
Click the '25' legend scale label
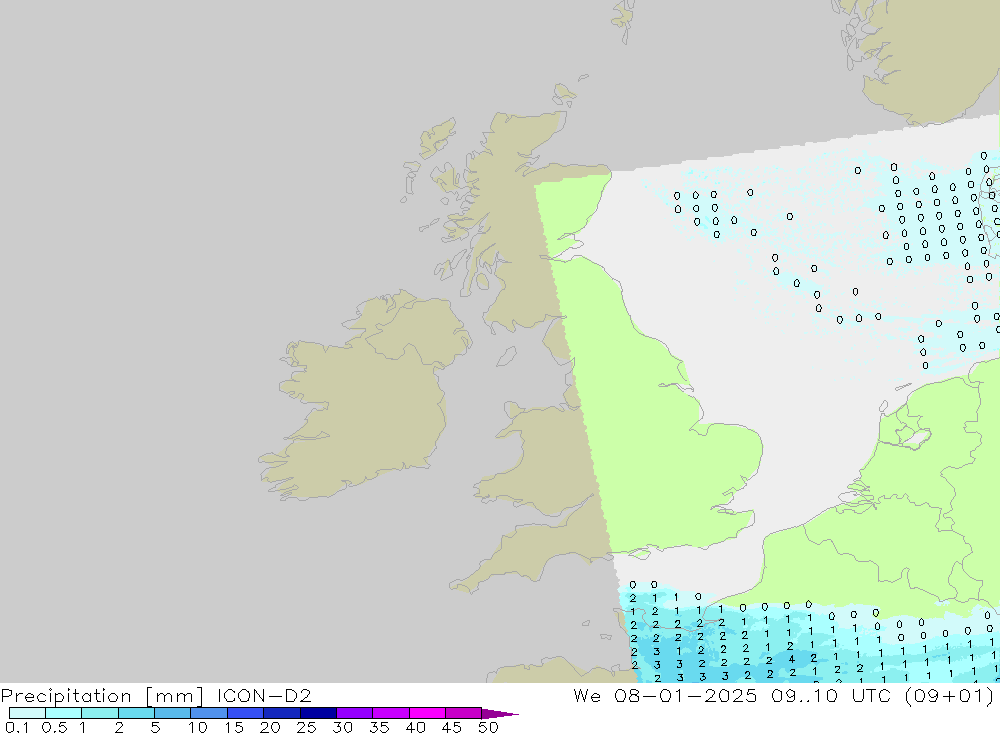[306, 727]
